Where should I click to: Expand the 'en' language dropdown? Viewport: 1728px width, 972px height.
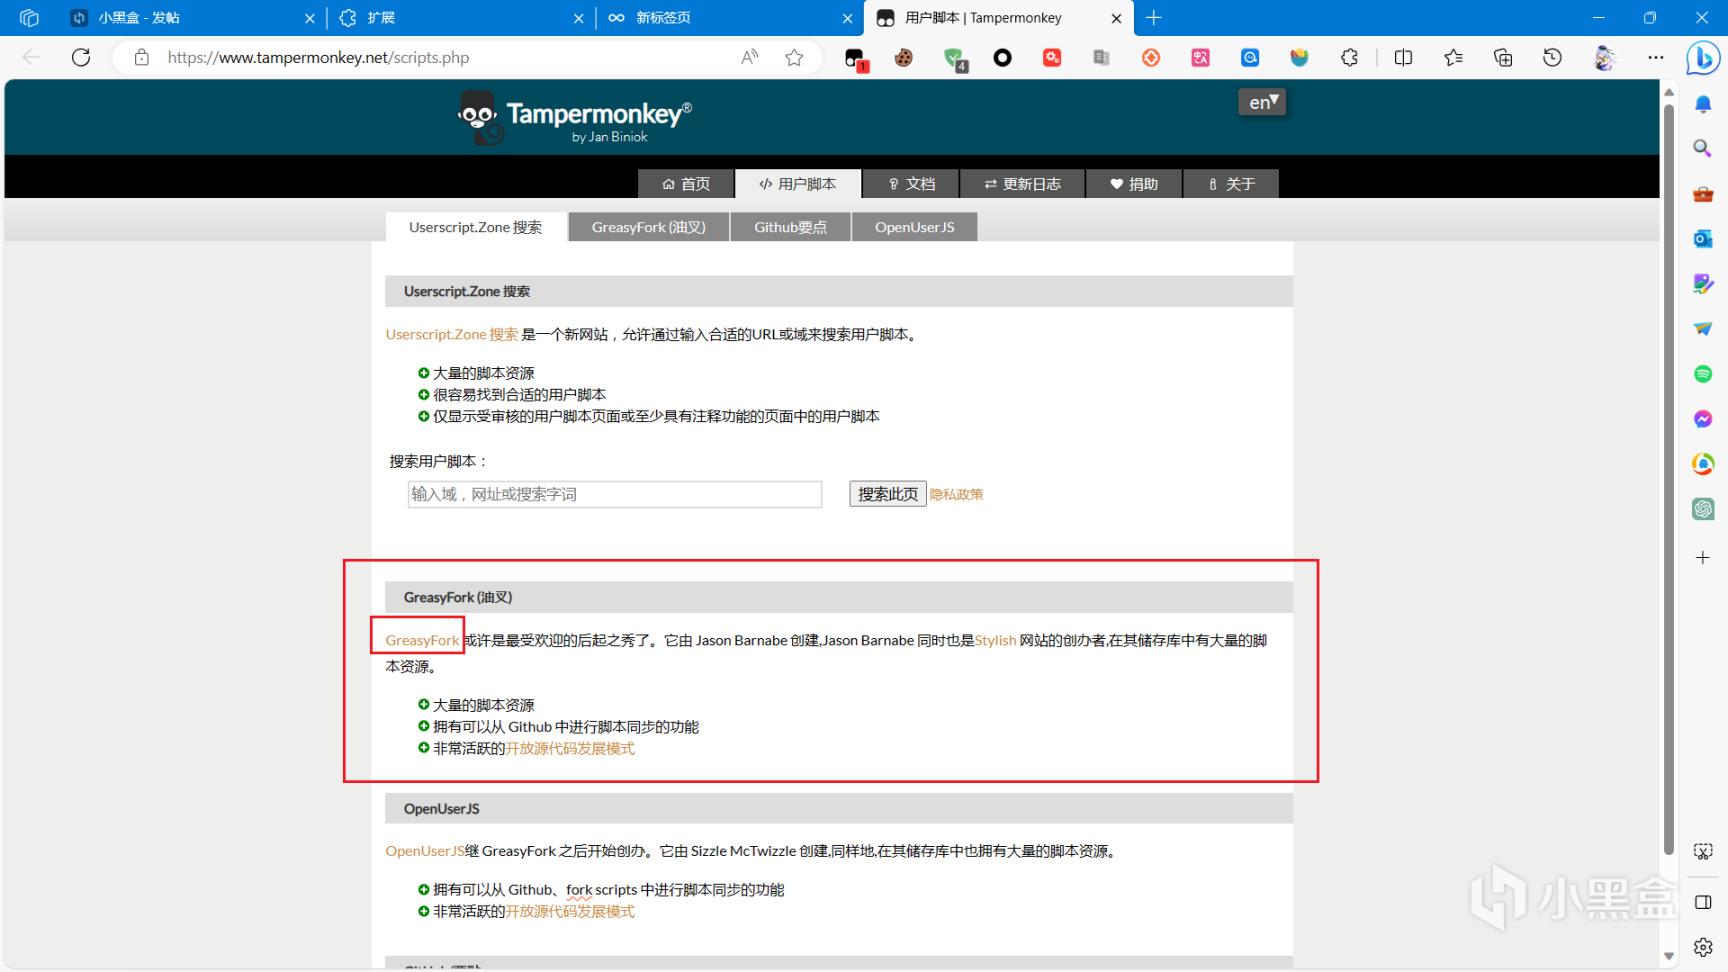(1262, 102)
